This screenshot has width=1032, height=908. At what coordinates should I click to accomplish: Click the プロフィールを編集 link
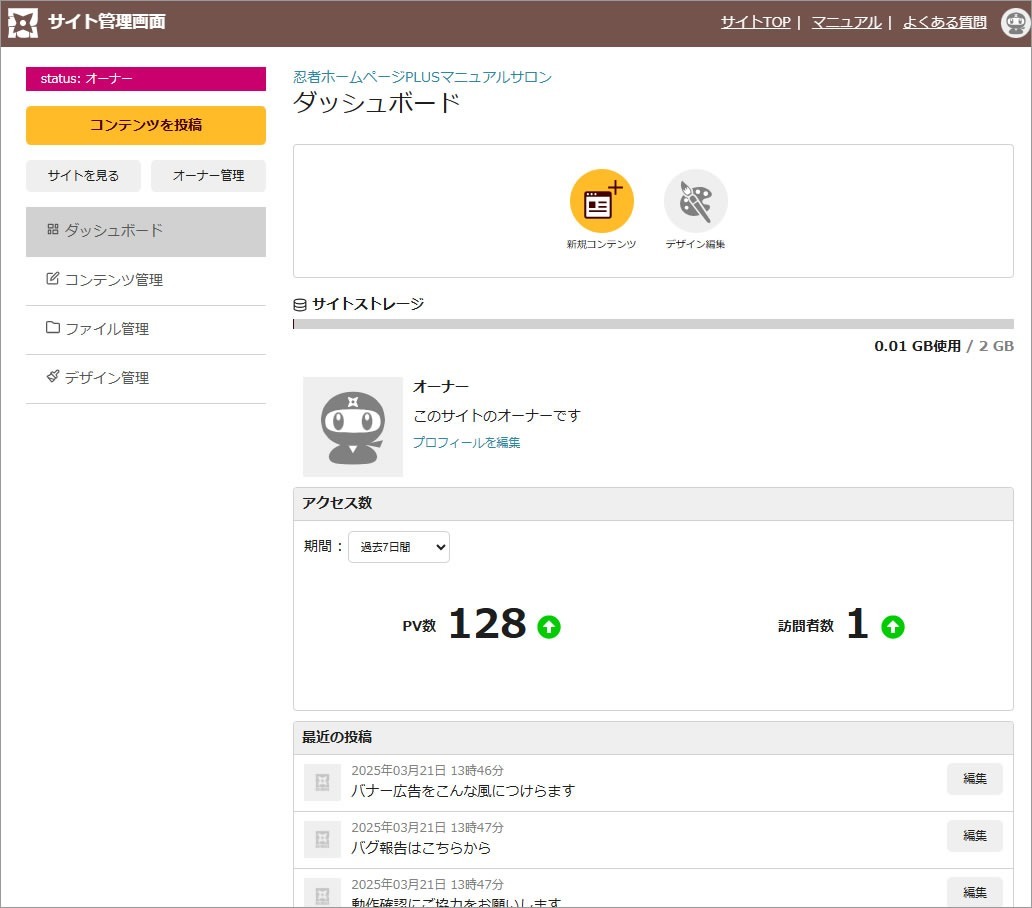466,442
